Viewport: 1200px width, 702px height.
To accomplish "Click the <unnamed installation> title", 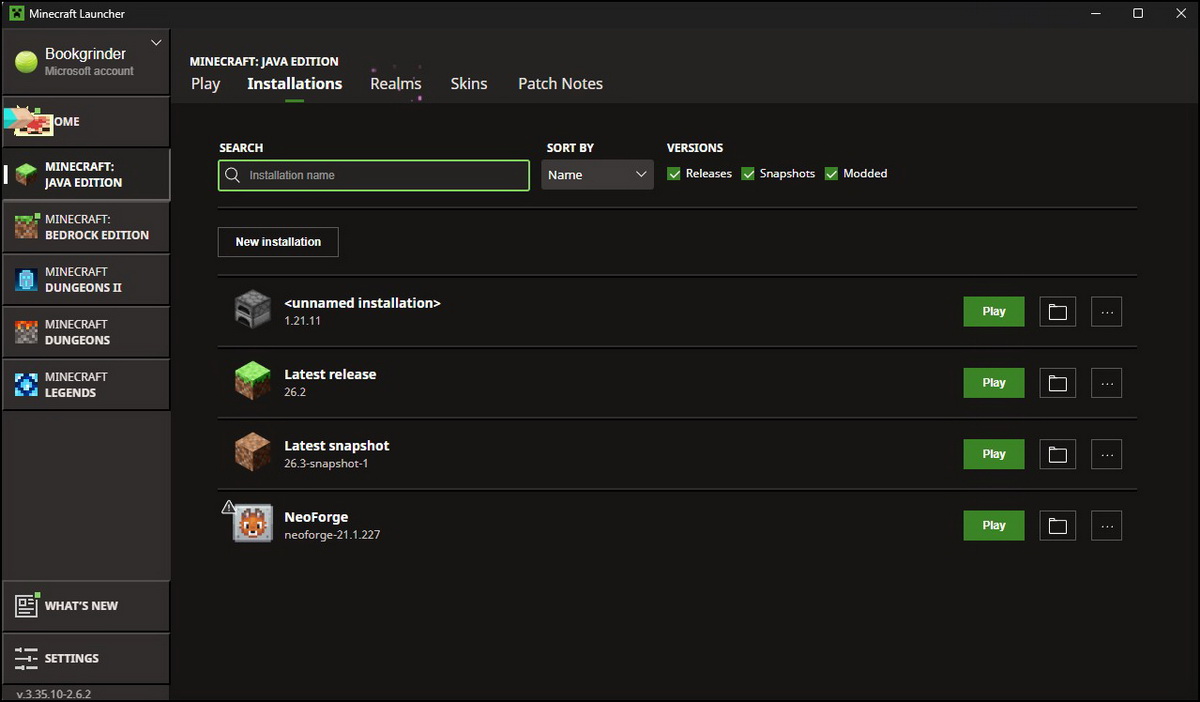I will click(362, 303).
